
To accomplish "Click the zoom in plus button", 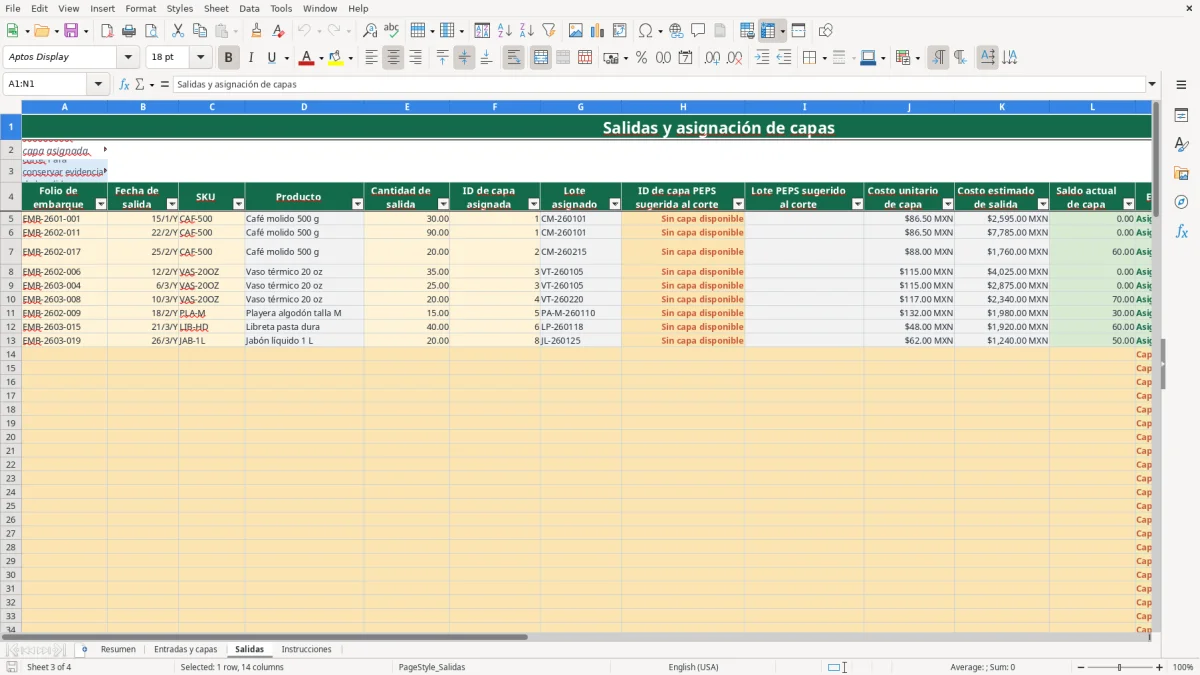I will (1159, 667).
